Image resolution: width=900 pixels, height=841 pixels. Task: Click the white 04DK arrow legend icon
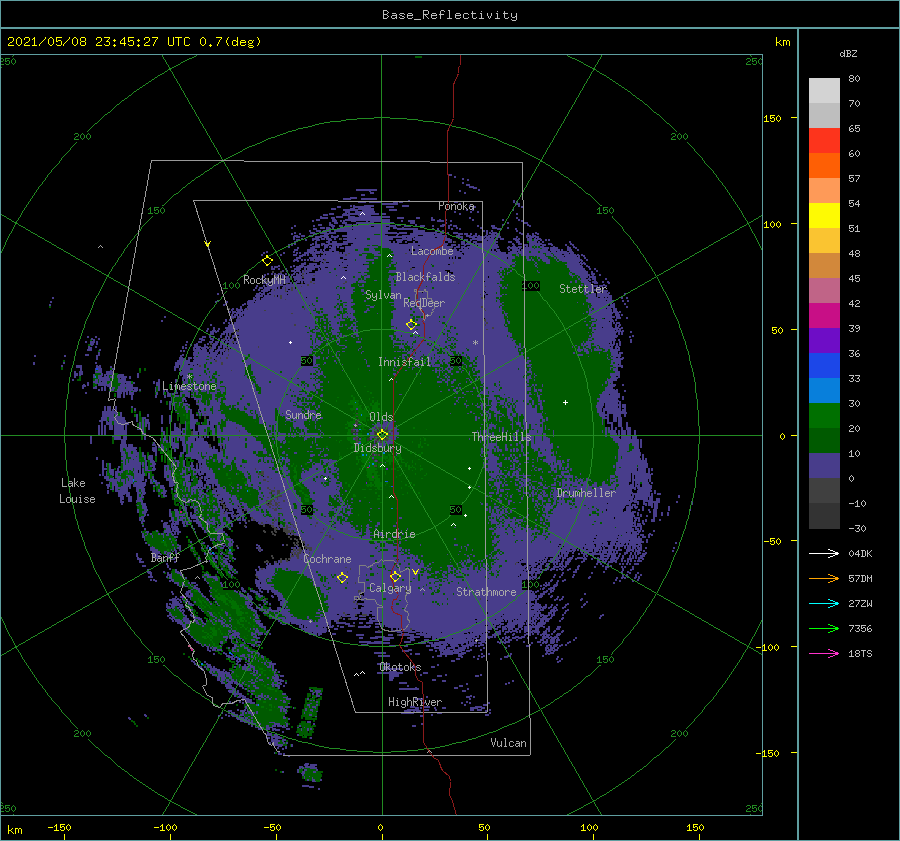pyautogui.click(x=824, y=553)
